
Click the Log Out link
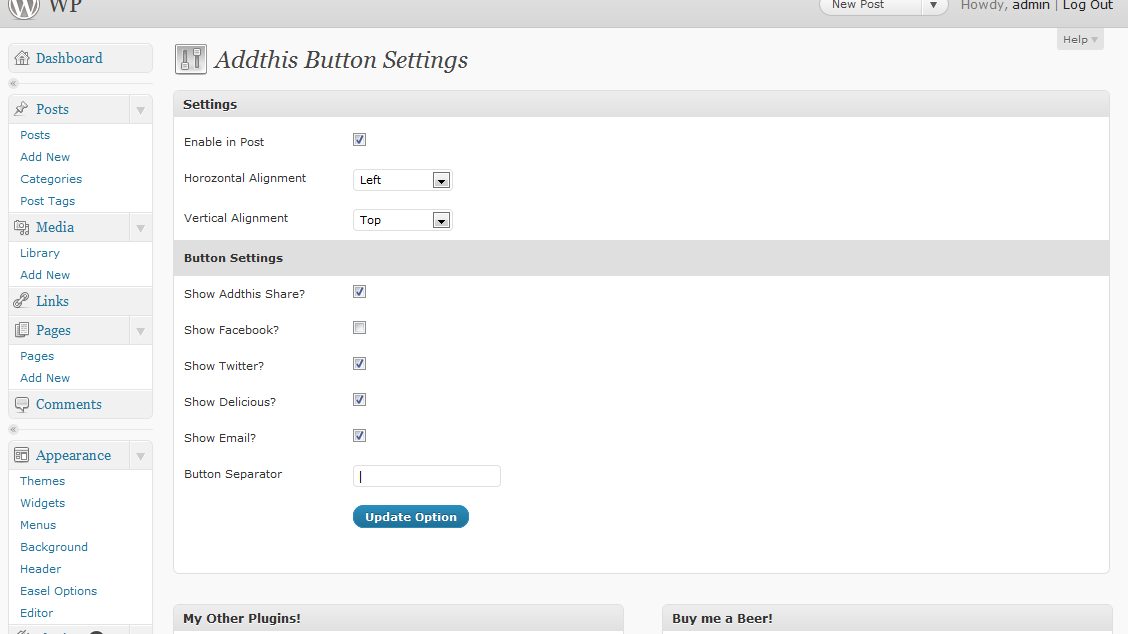click(1088, 6)
